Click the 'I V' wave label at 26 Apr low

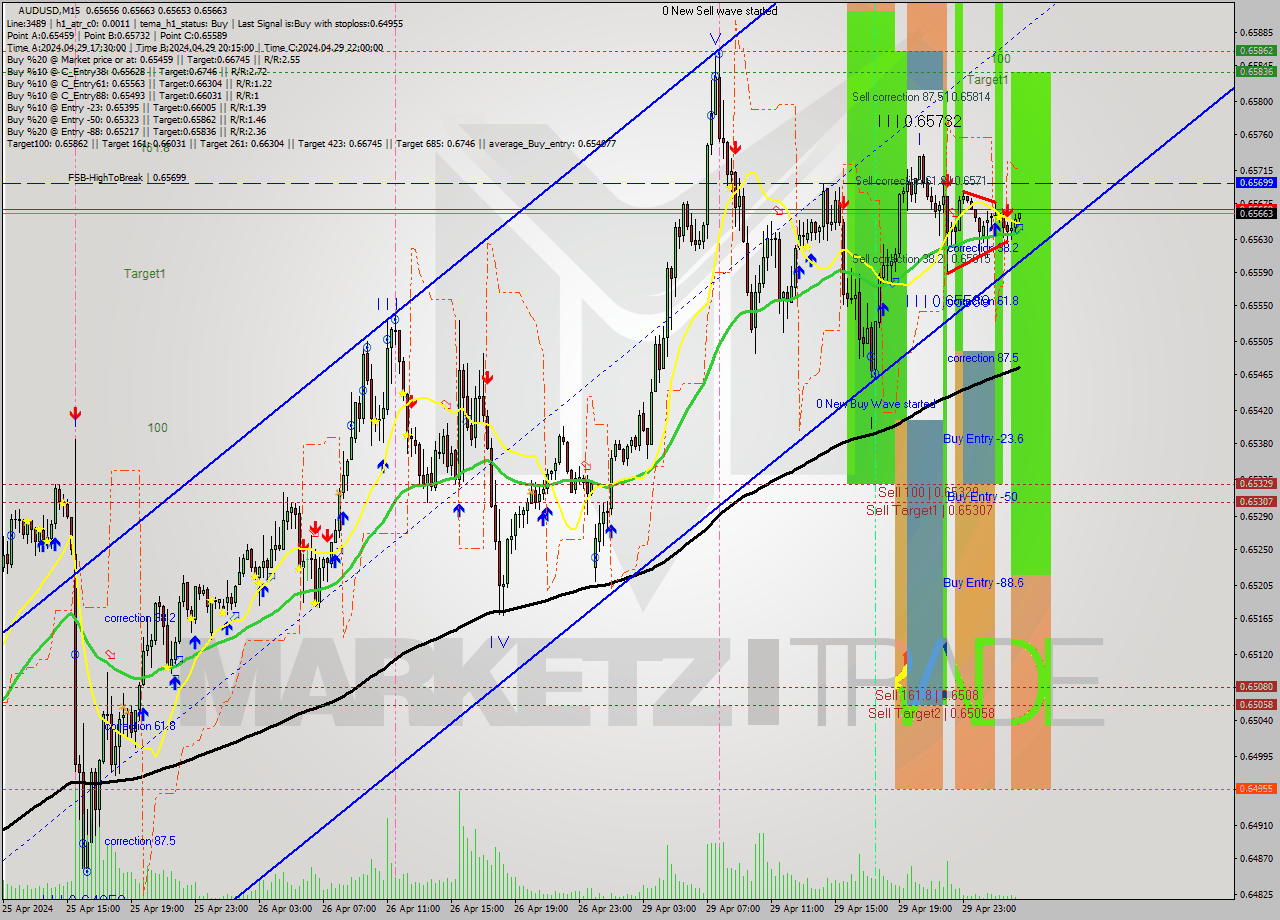click(500, 641)
